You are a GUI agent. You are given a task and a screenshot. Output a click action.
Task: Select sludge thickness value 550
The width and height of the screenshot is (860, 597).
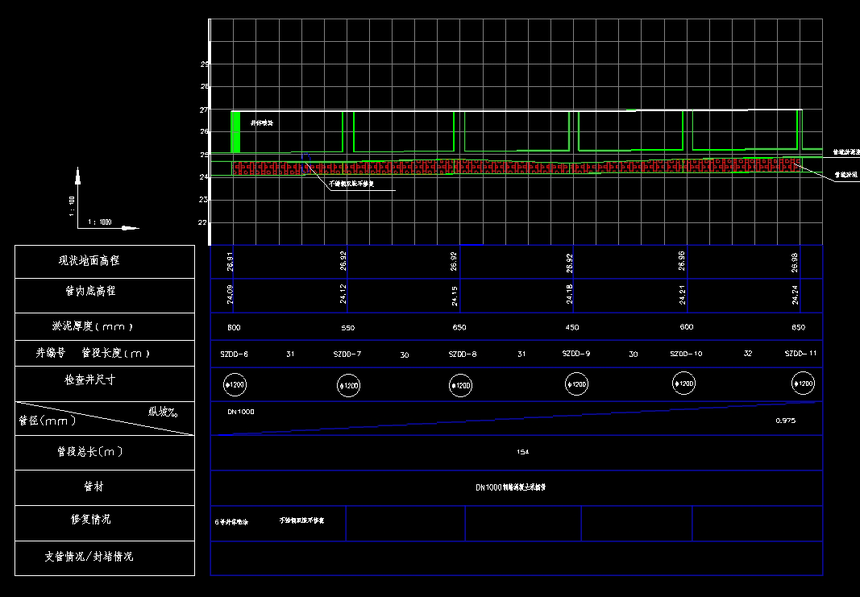tap(348, 328)
